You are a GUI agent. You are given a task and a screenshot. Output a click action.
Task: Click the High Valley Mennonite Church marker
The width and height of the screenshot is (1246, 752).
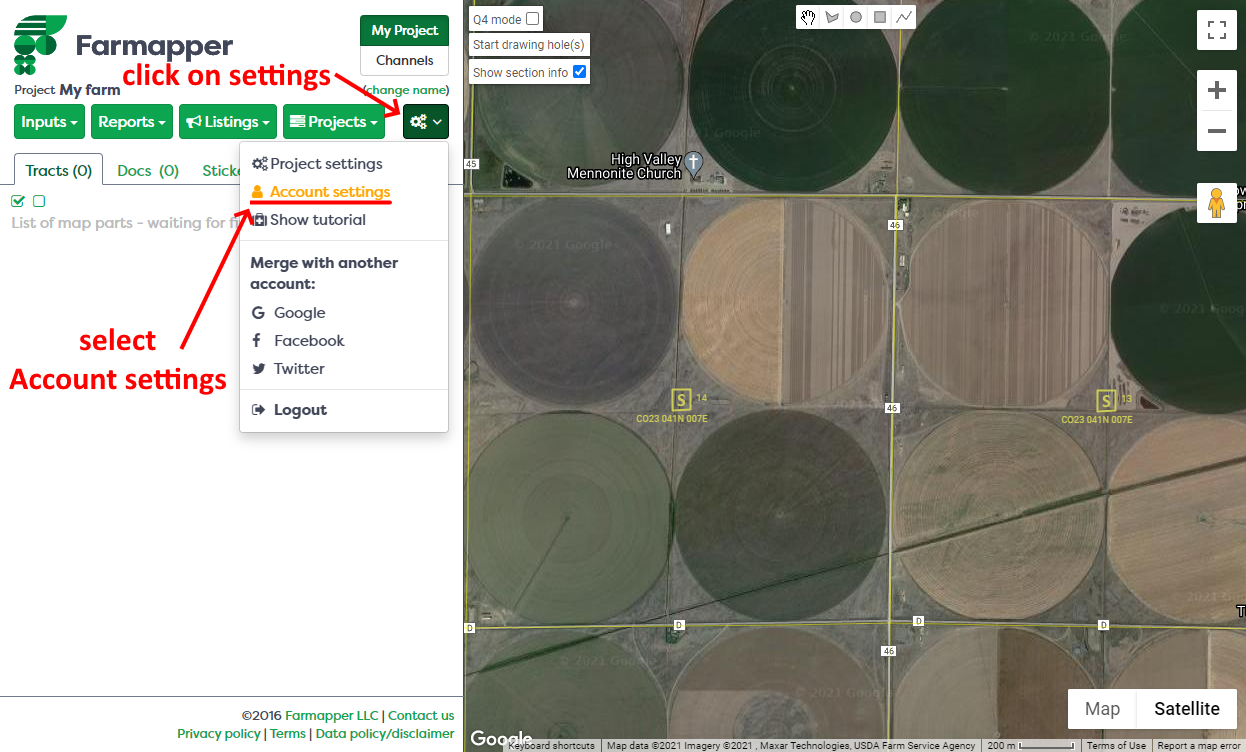pyautogui.click(x=694, y=163)
